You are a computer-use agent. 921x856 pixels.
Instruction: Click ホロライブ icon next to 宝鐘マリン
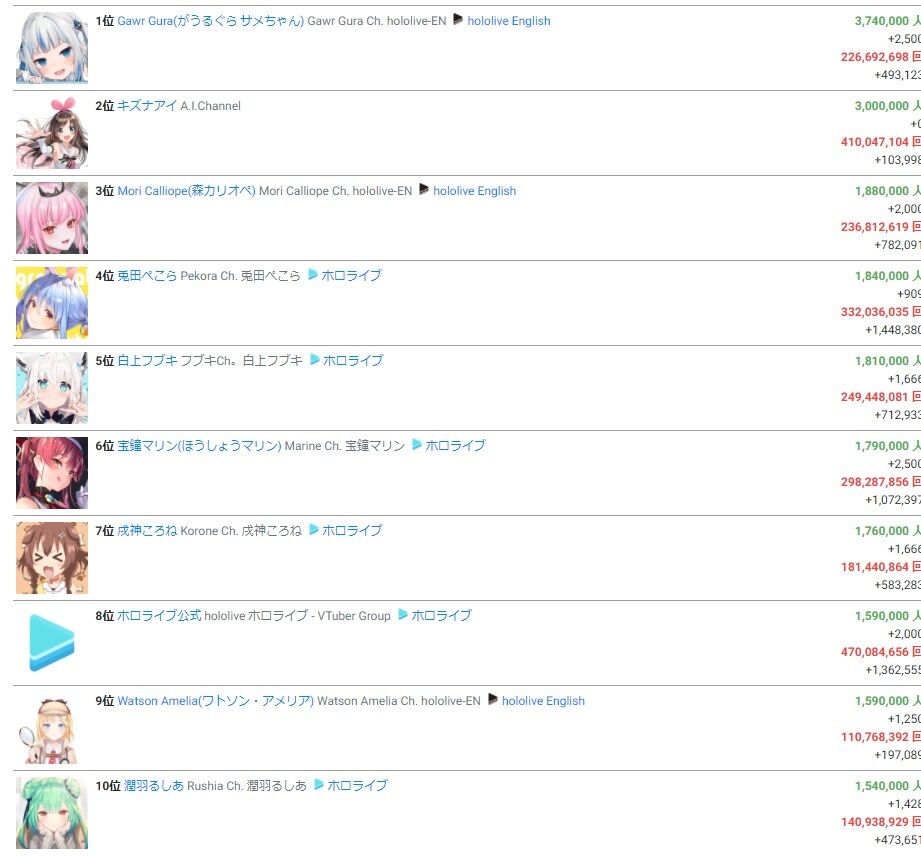coord(416,445)
